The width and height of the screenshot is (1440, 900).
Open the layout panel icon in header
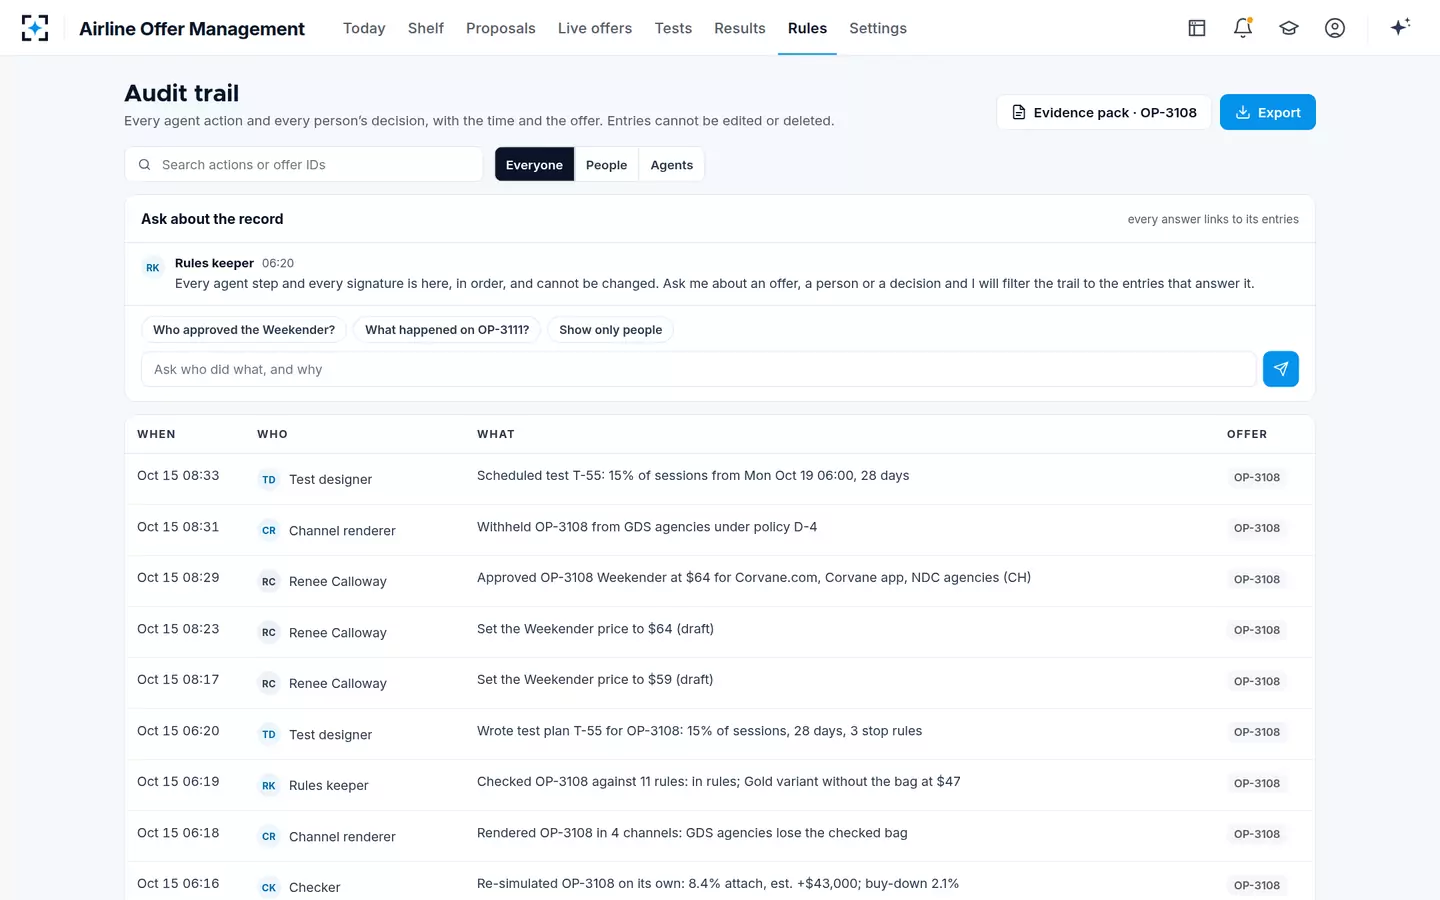(x=1197, y=28)
